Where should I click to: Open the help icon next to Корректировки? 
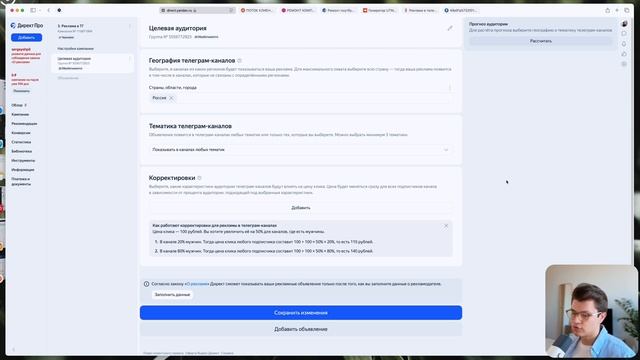tap(200, 178)
